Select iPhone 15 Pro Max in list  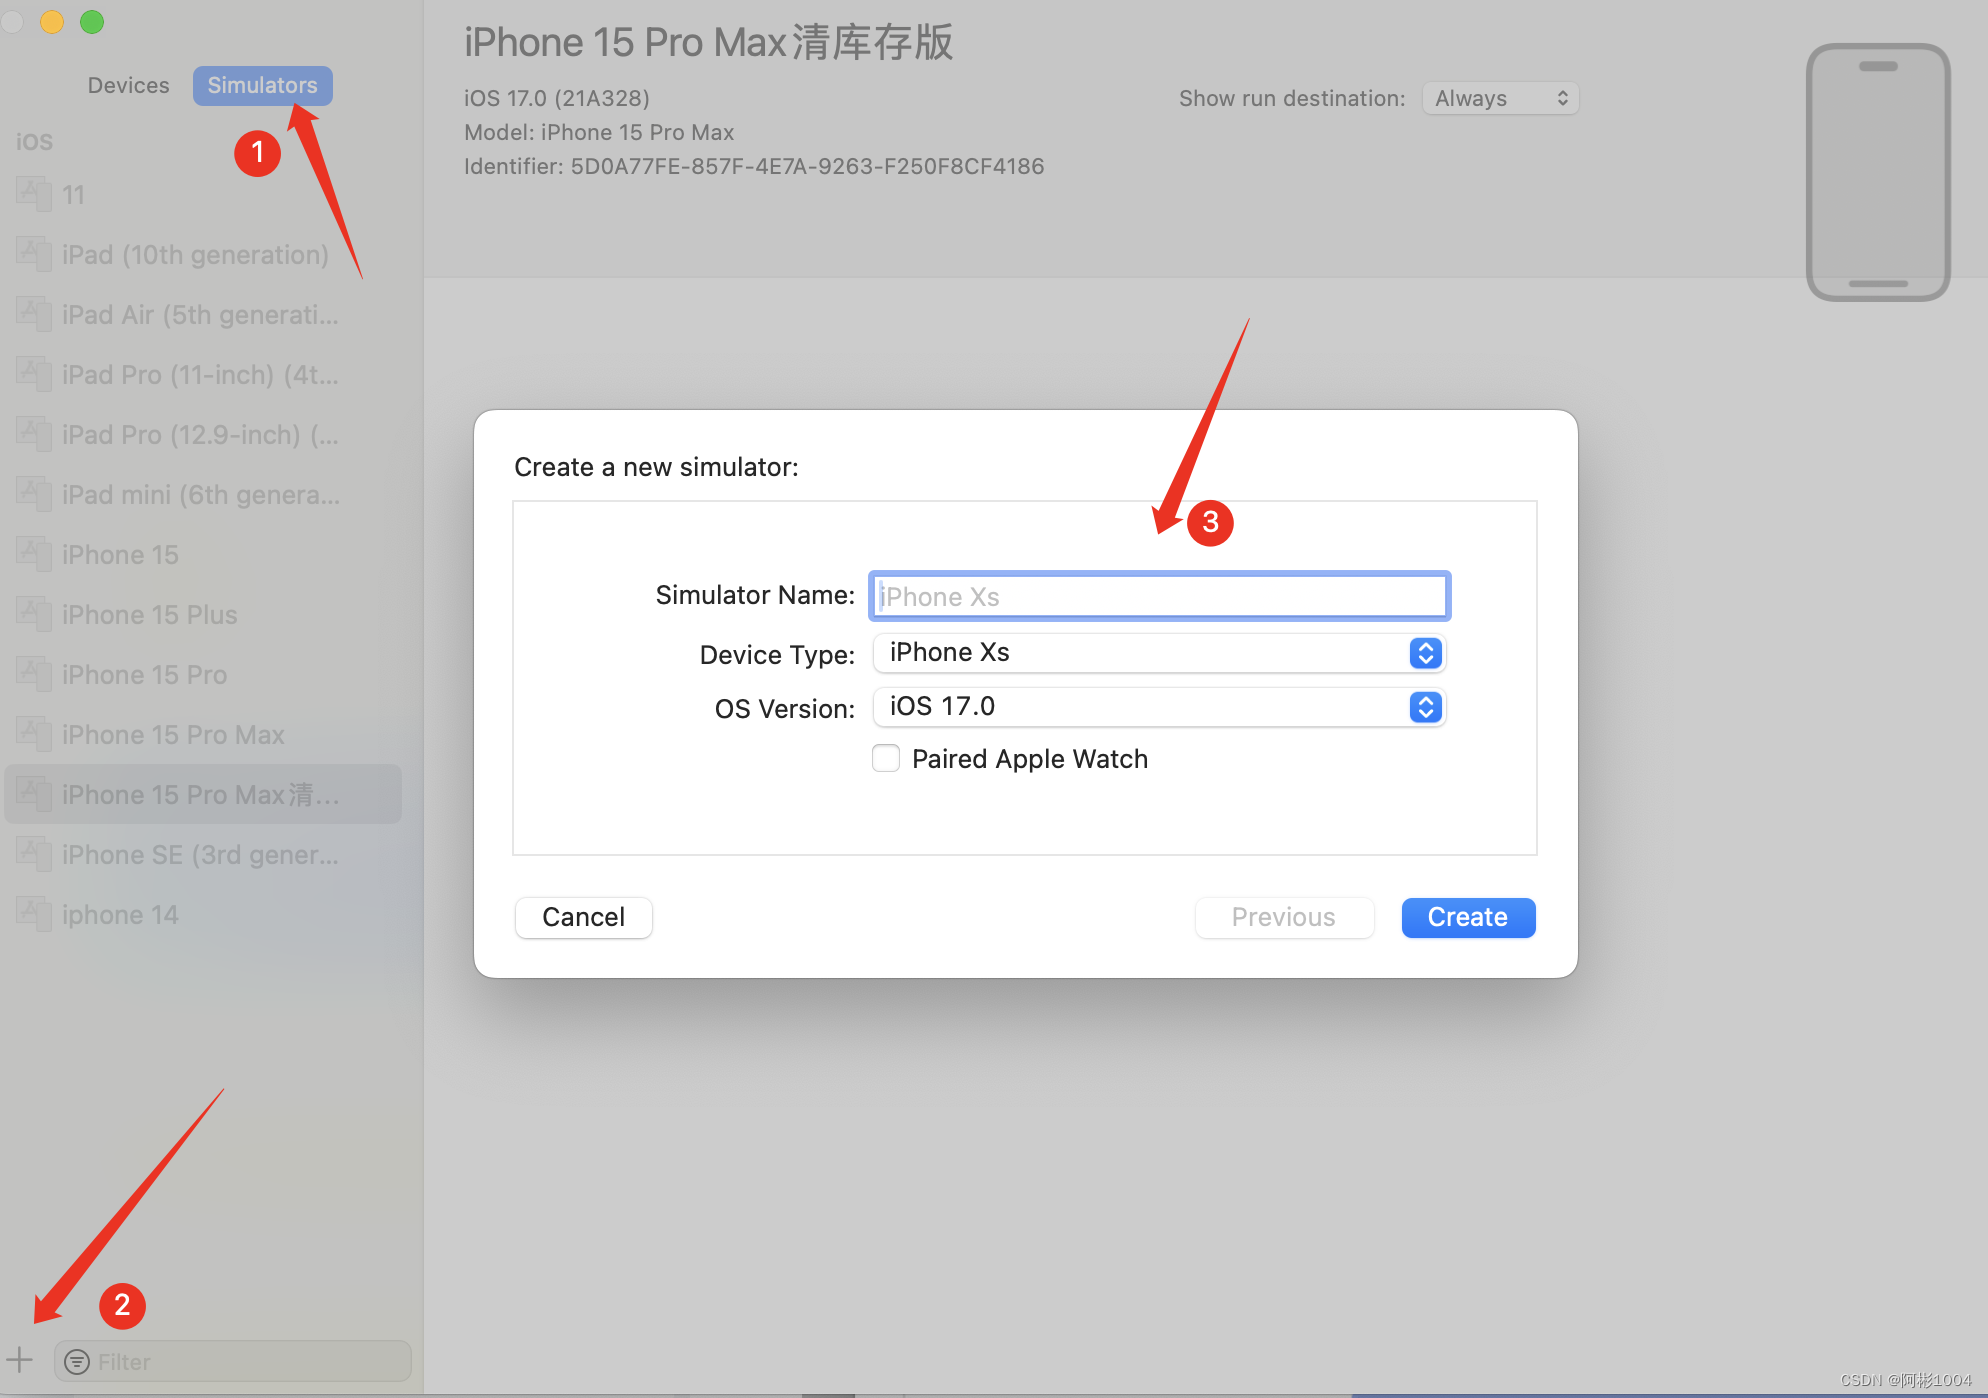click(173, 735)
